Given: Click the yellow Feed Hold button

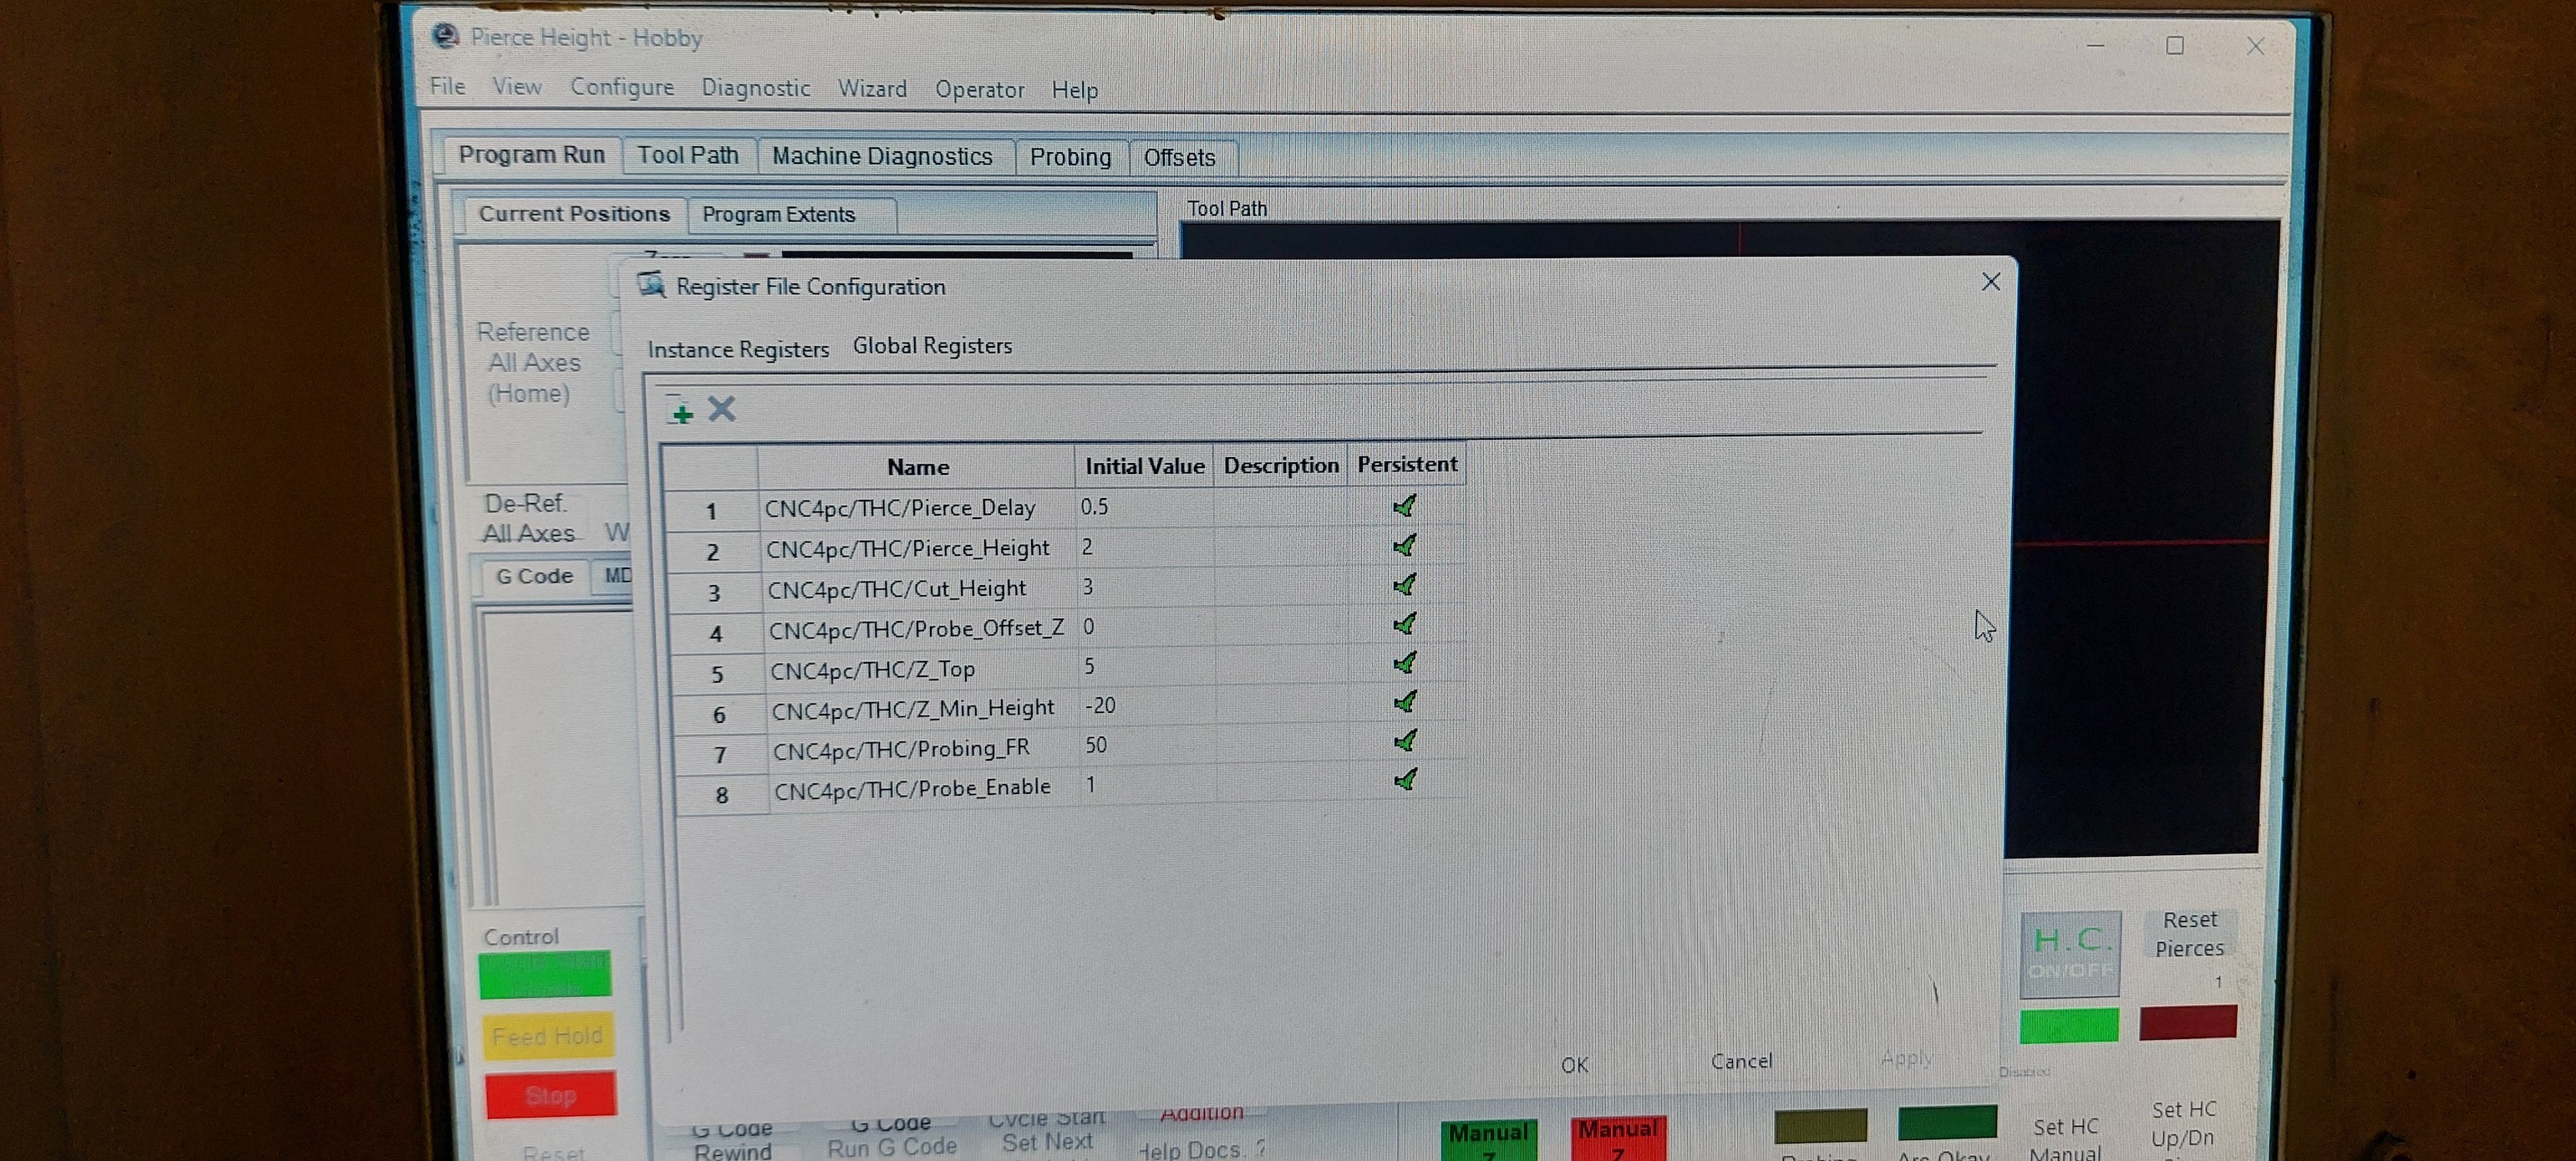Looking at the screenshot, I should (547, 1037).
